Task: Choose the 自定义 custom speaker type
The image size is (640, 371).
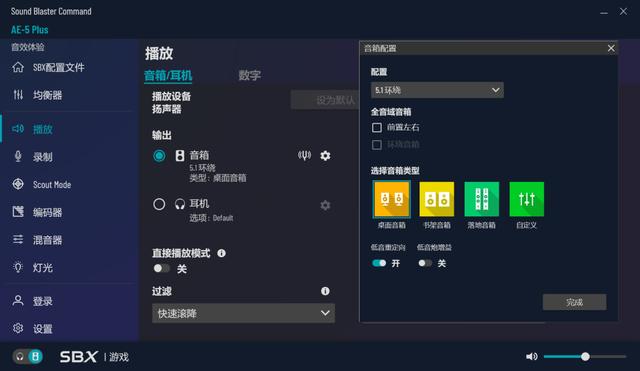Action: (x=527, y=199)
